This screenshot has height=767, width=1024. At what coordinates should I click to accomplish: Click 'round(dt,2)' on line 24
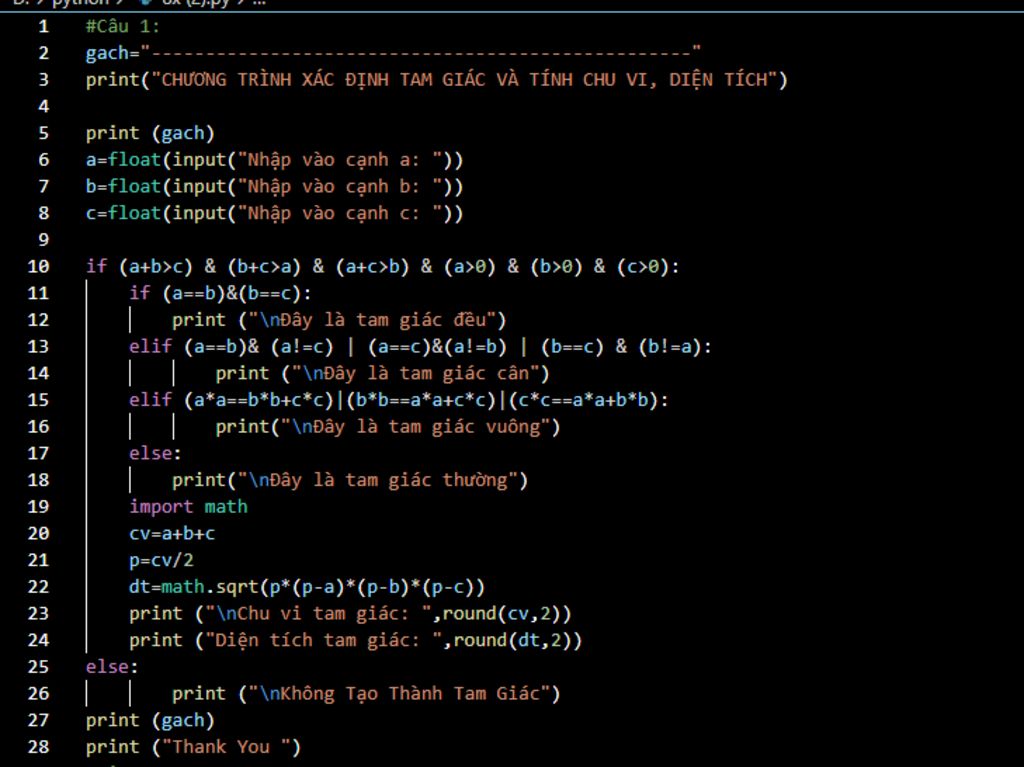point(513,640)
